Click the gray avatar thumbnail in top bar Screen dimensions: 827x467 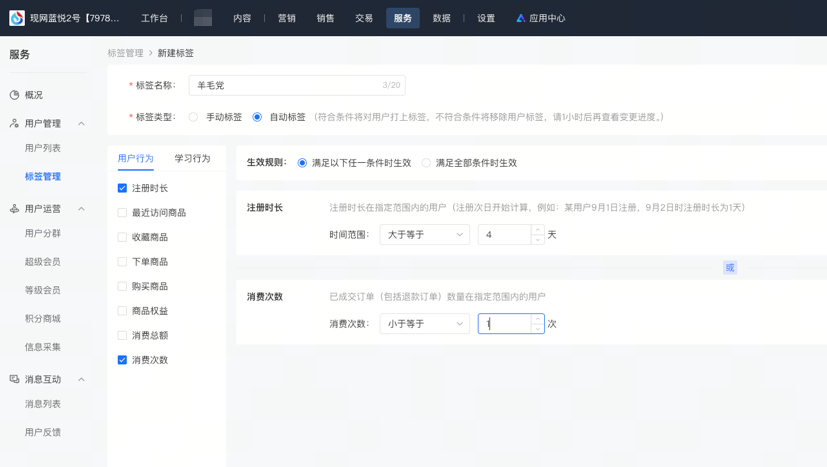tap(203, 18)
